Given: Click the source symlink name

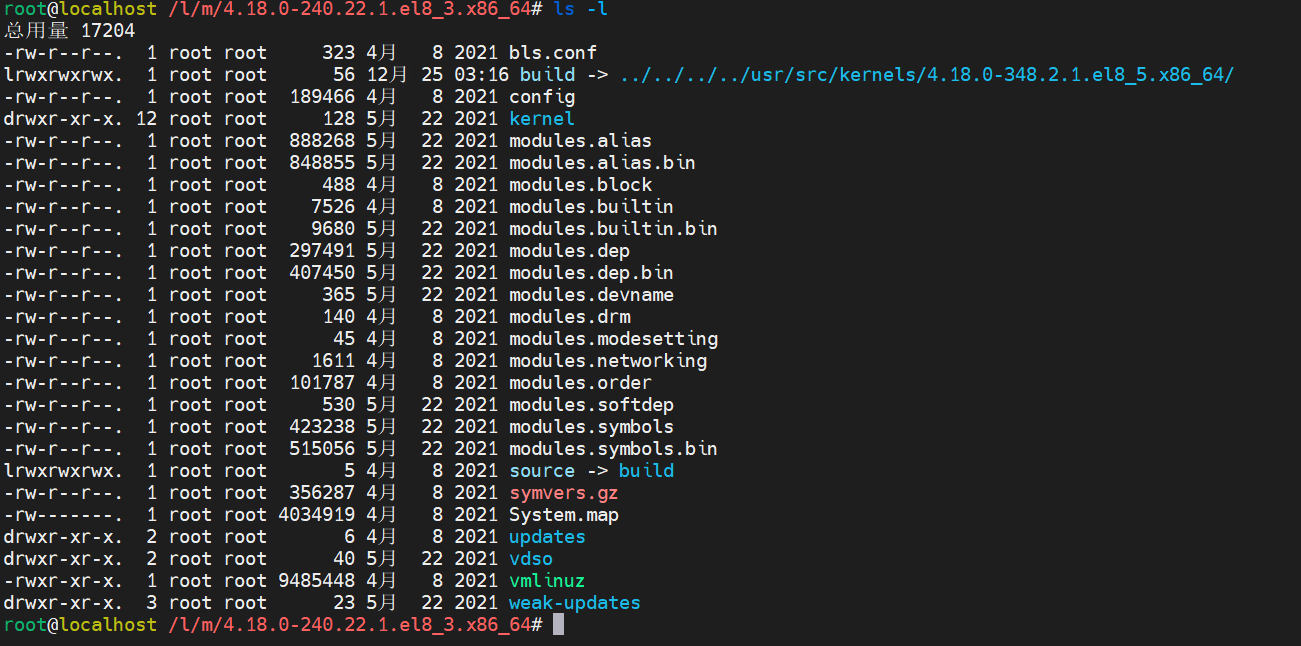Looking at the screenshot, I should 542,471.
